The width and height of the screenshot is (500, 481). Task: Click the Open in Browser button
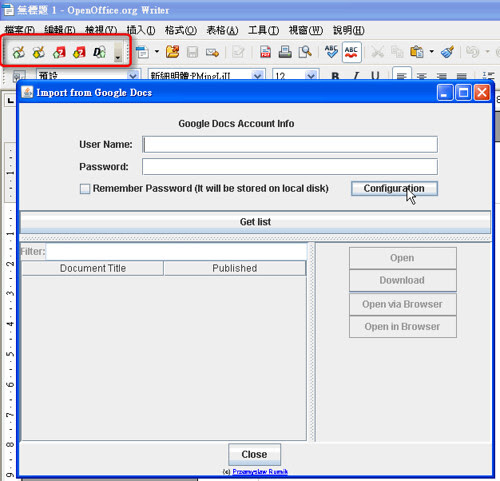tap(403, 327)
